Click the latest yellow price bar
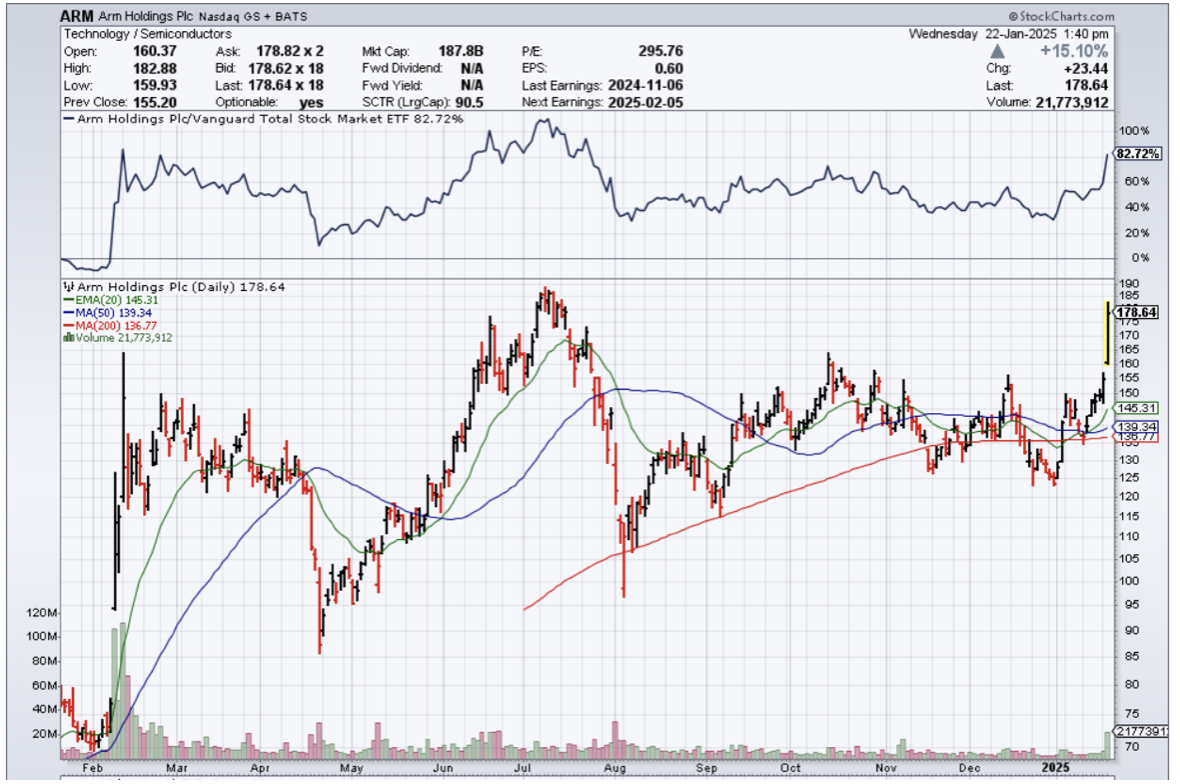Image resolution: width=1180 pixels, height=784 pixels. pyautogui.click(x=1106, y=332)
